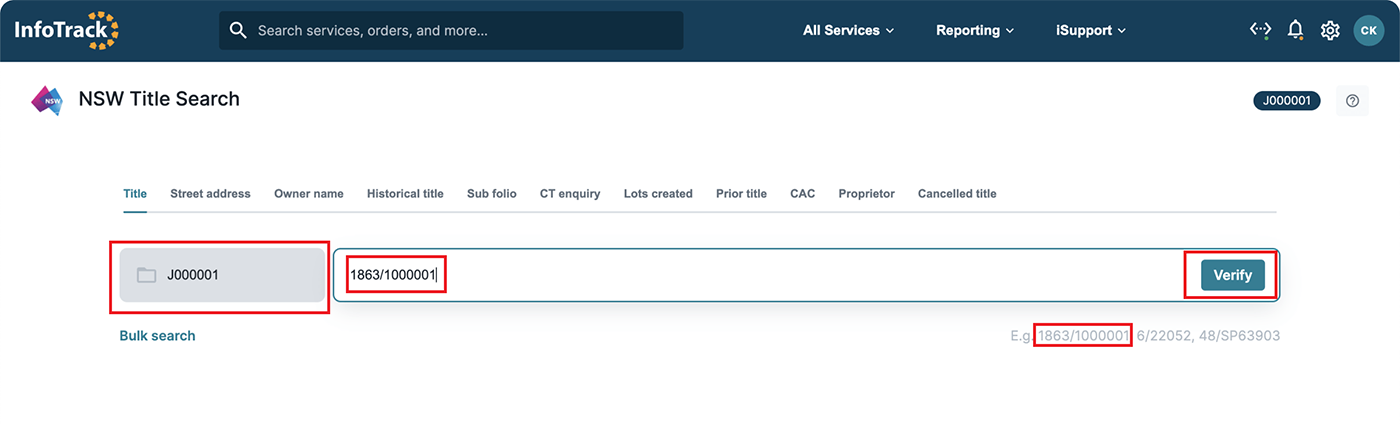The width and height of the screenshot is (1400, 424).
Task: Click the InfoTrack logo
Action: click(67, 30)
